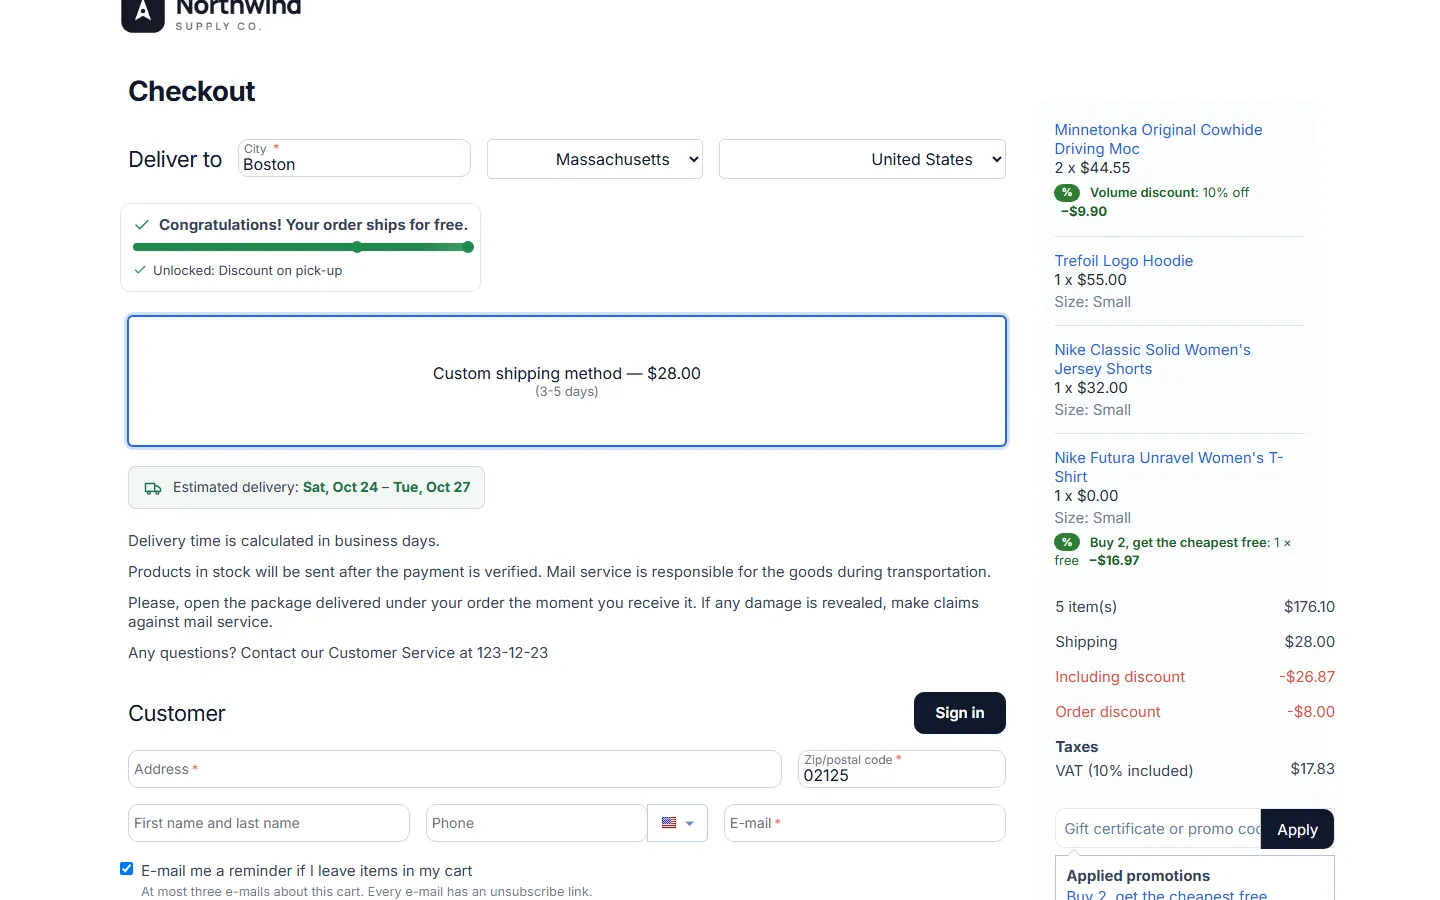Toggle the cart reminder e-mail checkbox
This screenshot has height=900, width=1440.
(127, 869)
